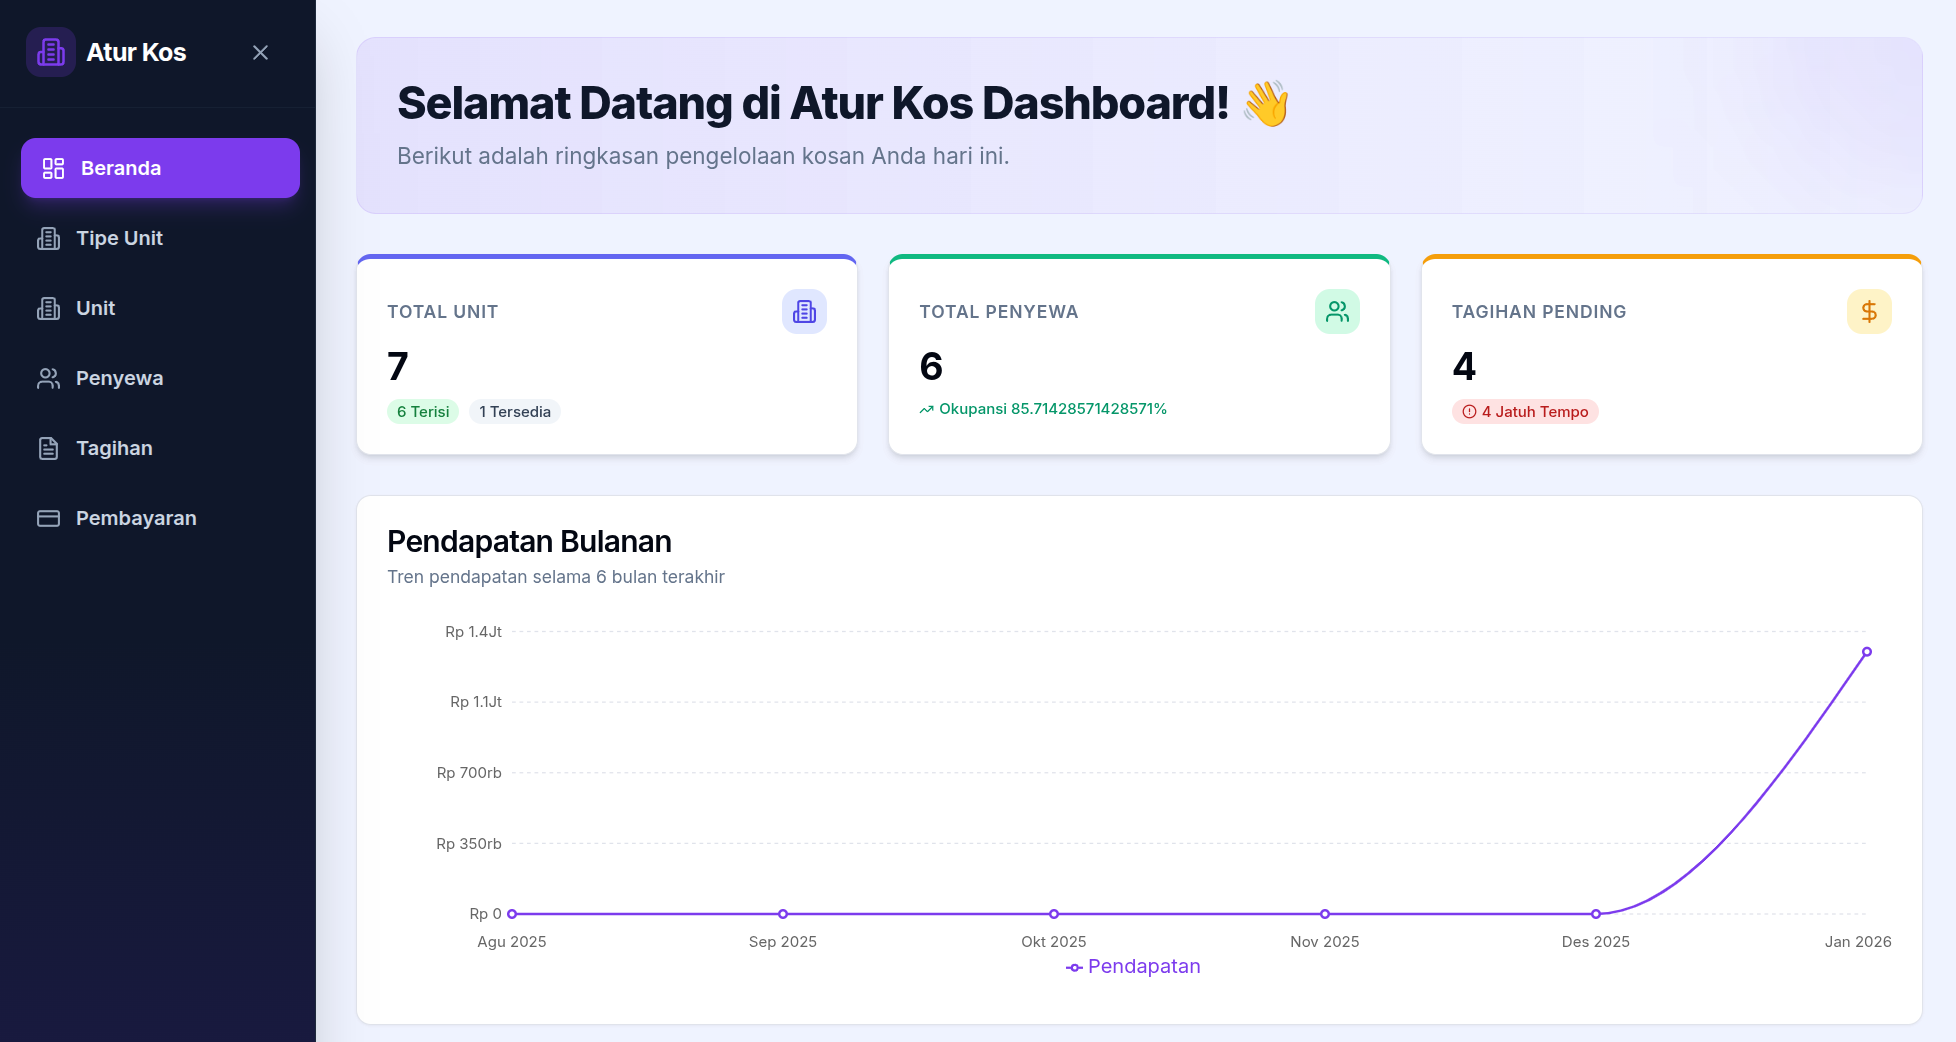The height and width of the screenshot is (1042, 1956).
Task: Click the waving hand emoji in header
Action: pos(1266,104)
